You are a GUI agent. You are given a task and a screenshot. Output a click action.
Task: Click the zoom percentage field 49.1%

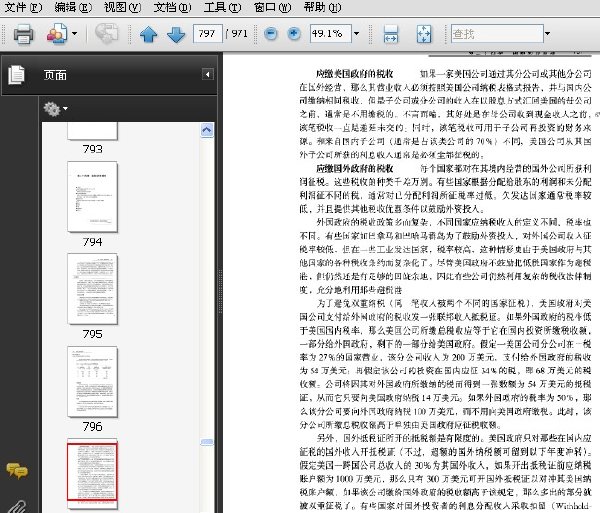click(331, 34)
